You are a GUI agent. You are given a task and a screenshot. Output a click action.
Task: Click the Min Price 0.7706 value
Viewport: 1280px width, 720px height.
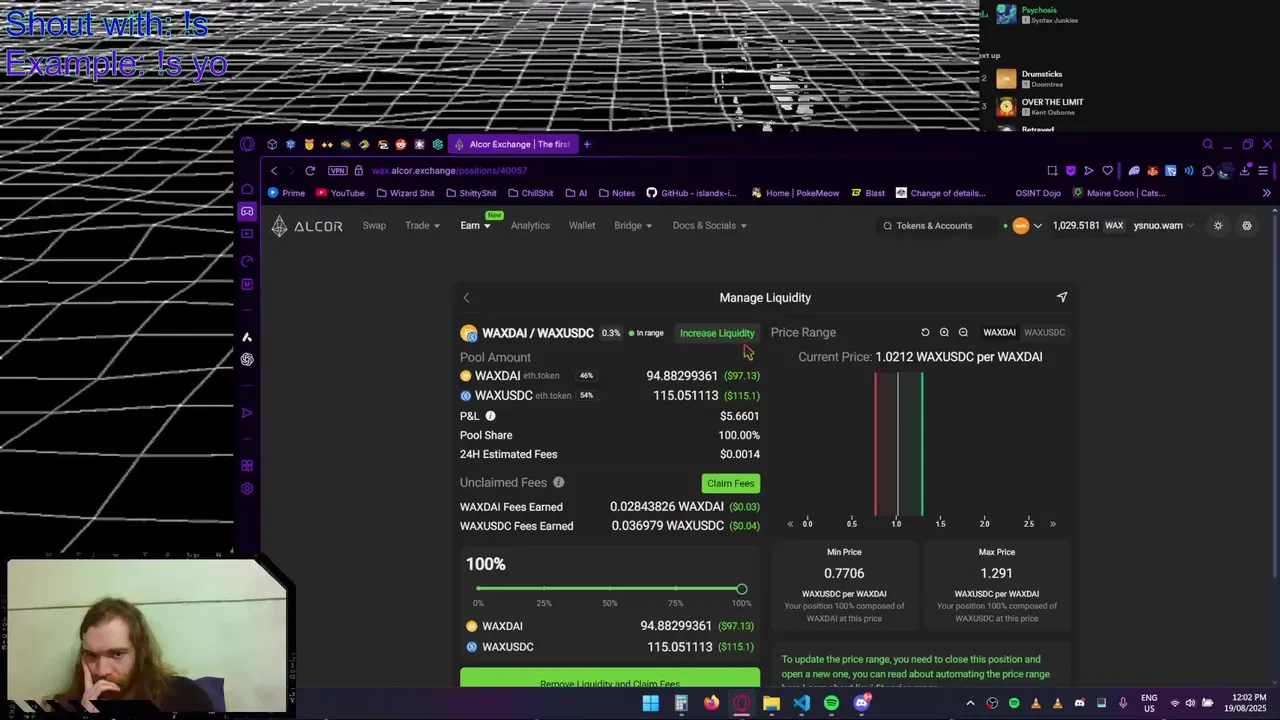coord(844,573)
